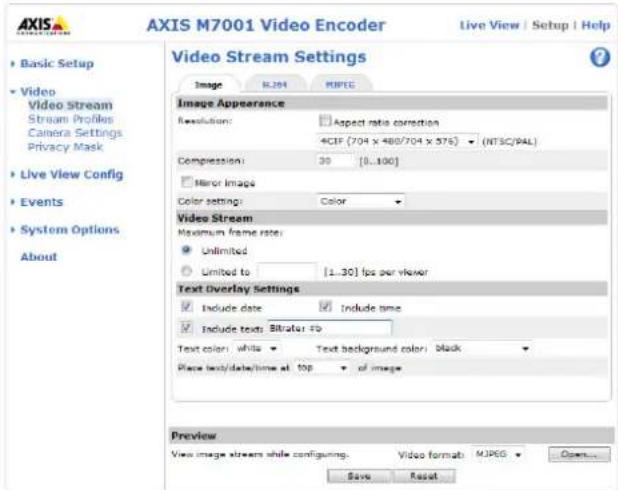Screen dimensions: 618x490
Task: Open Camera Settings in sidebar
Action: coord(75,133)
